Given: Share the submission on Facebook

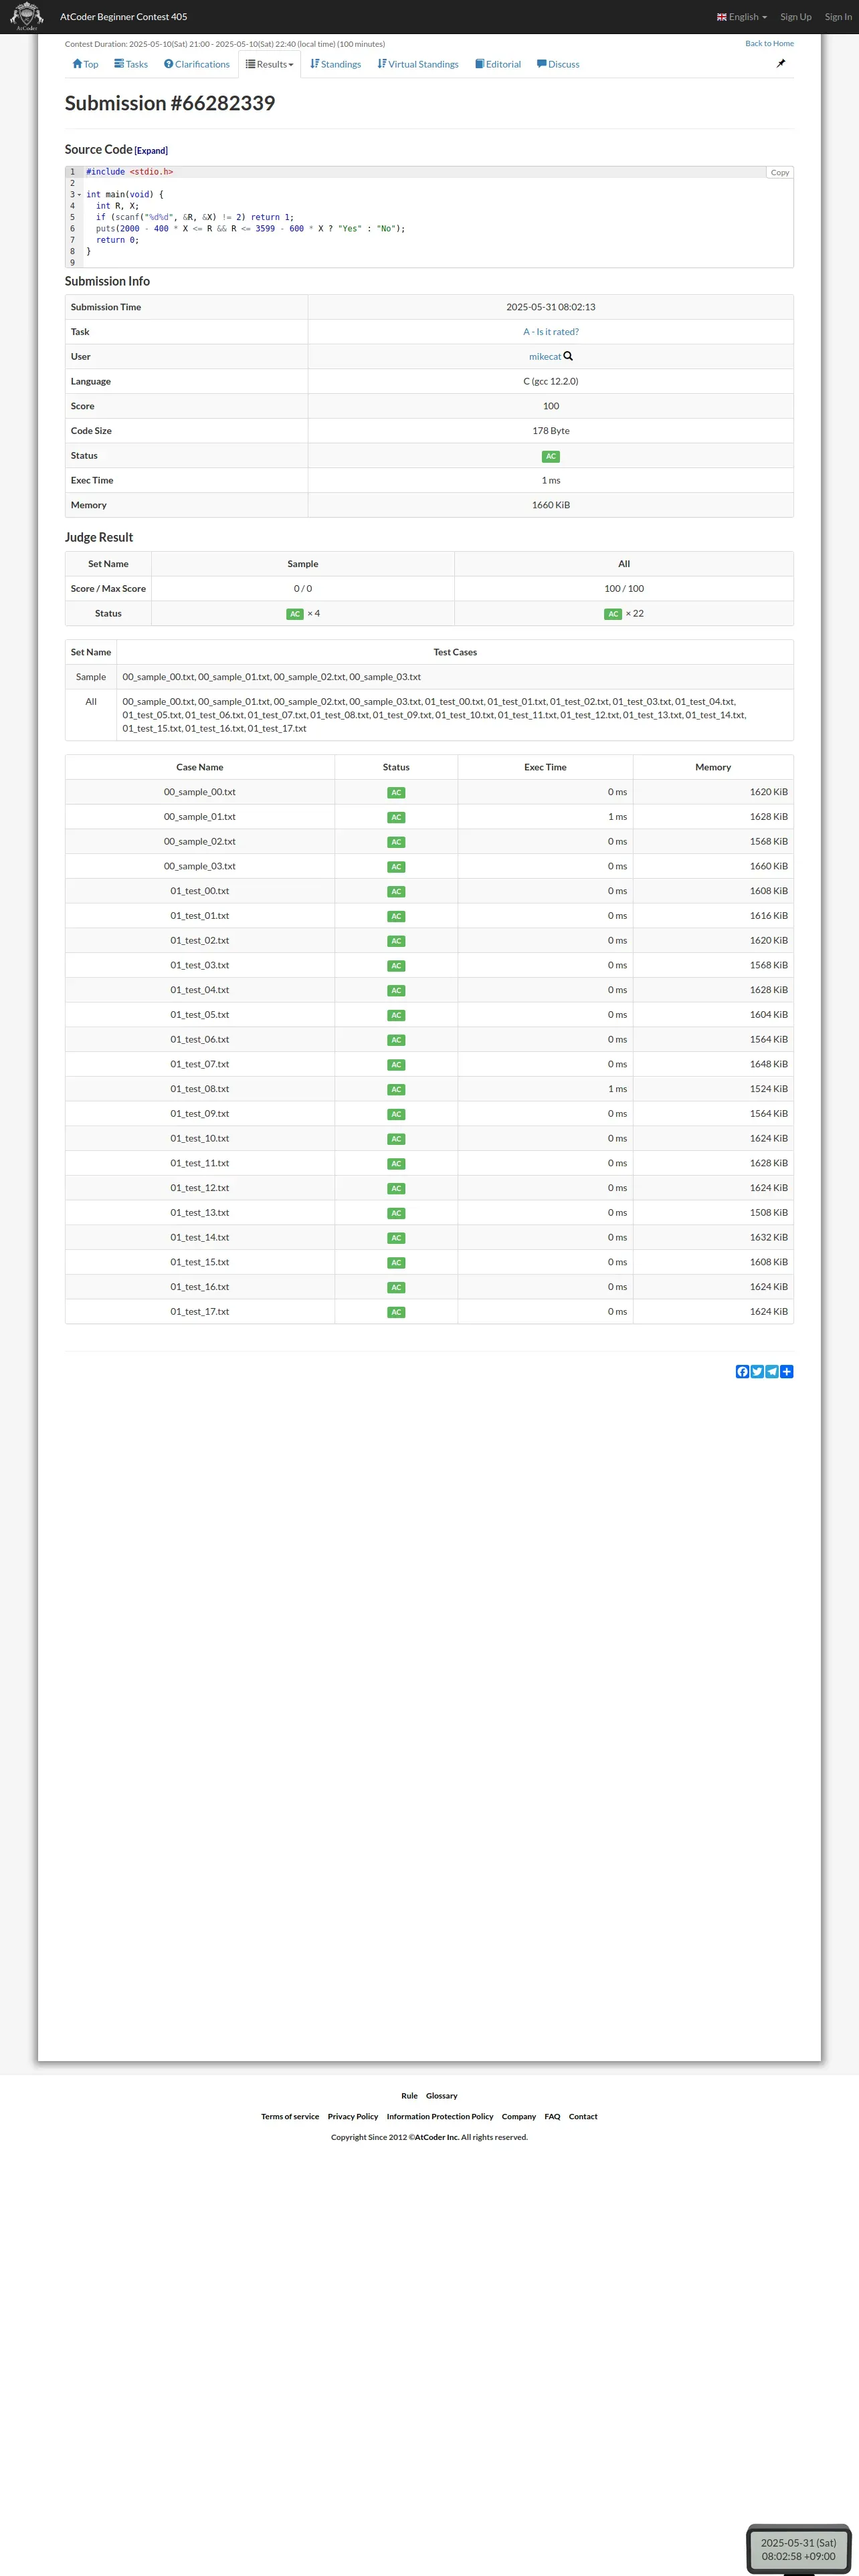Looking at the screenshot, I should [x=742, y=1371].
